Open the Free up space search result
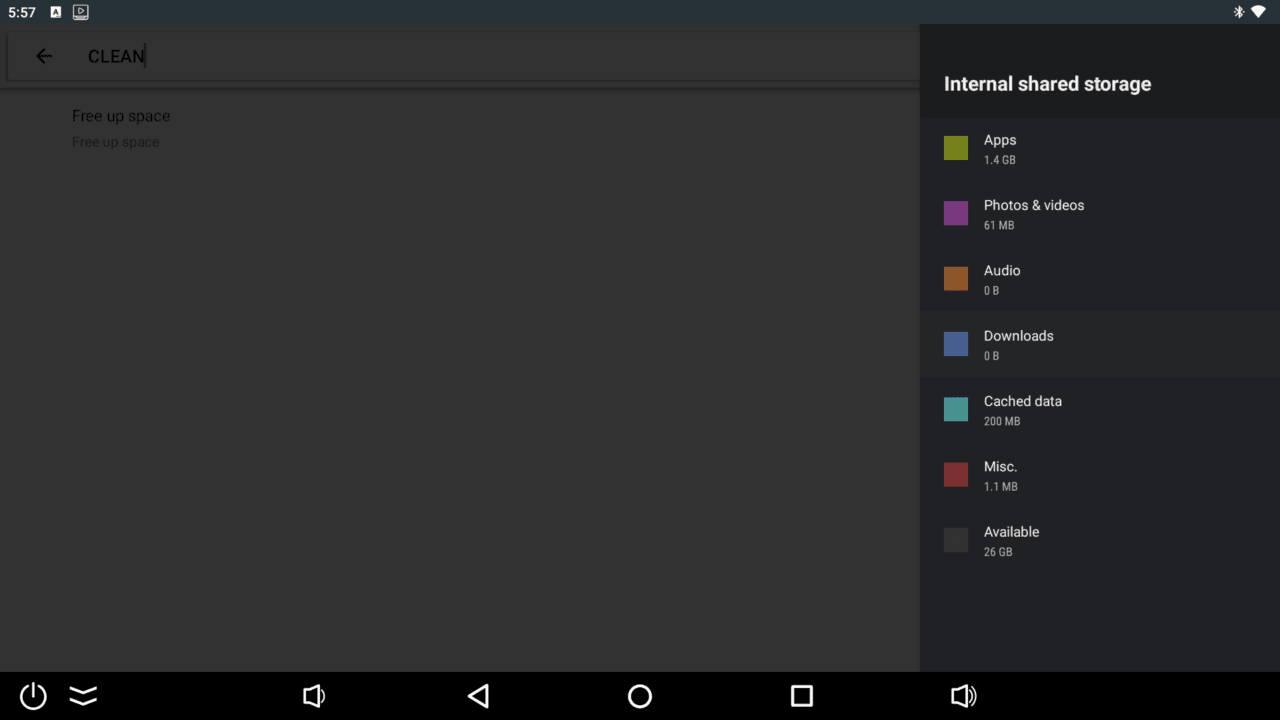 pyautogui.click(x=121, y=127)
